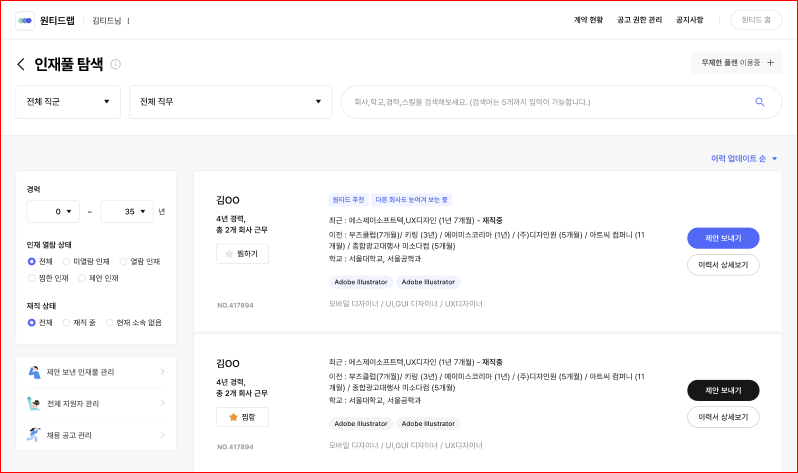Click the 원티드랩 logo icon

coord(25,20)
